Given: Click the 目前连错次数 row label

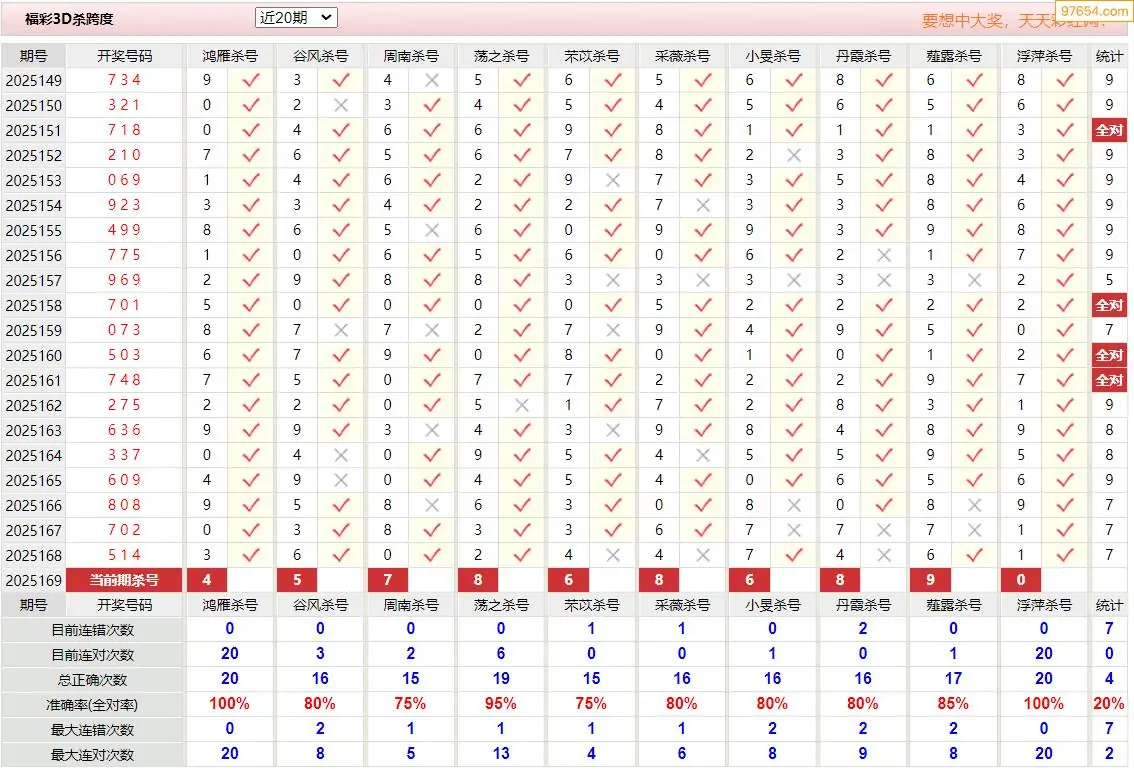Looking at the screenshot, I should pos(92,630).
